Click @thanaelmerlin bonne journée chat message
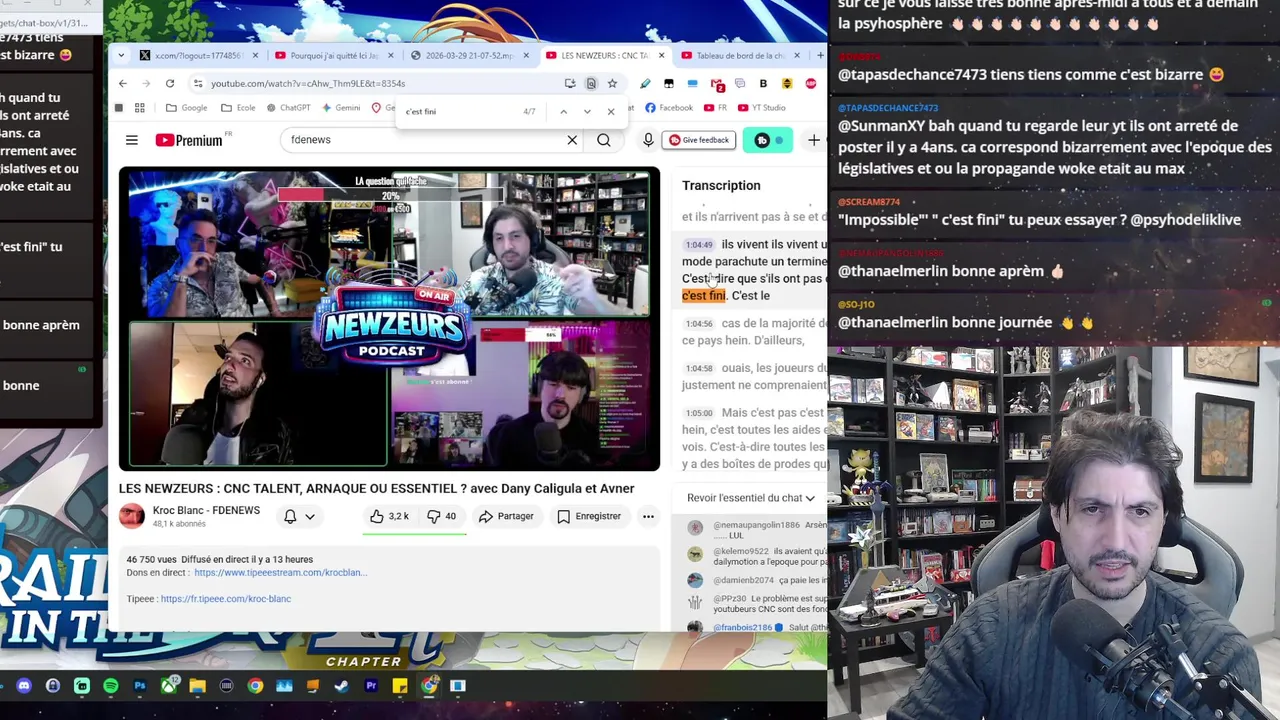The height and width of the screenshot is (720, 1280). pos(967,322)
